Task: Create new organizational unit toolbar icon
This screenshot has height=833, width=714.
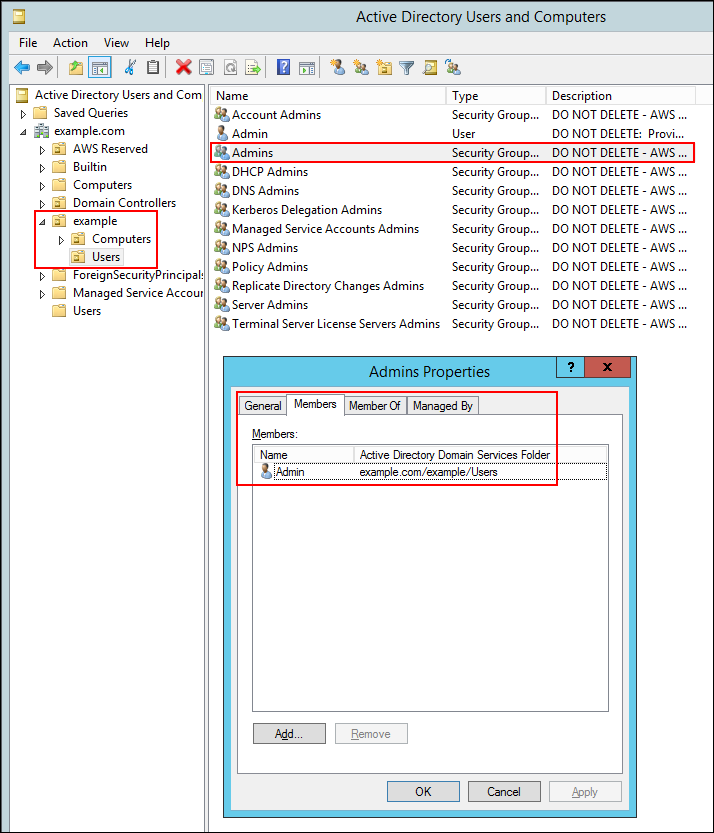Action: pyautogui.click(x=384, y=67)
